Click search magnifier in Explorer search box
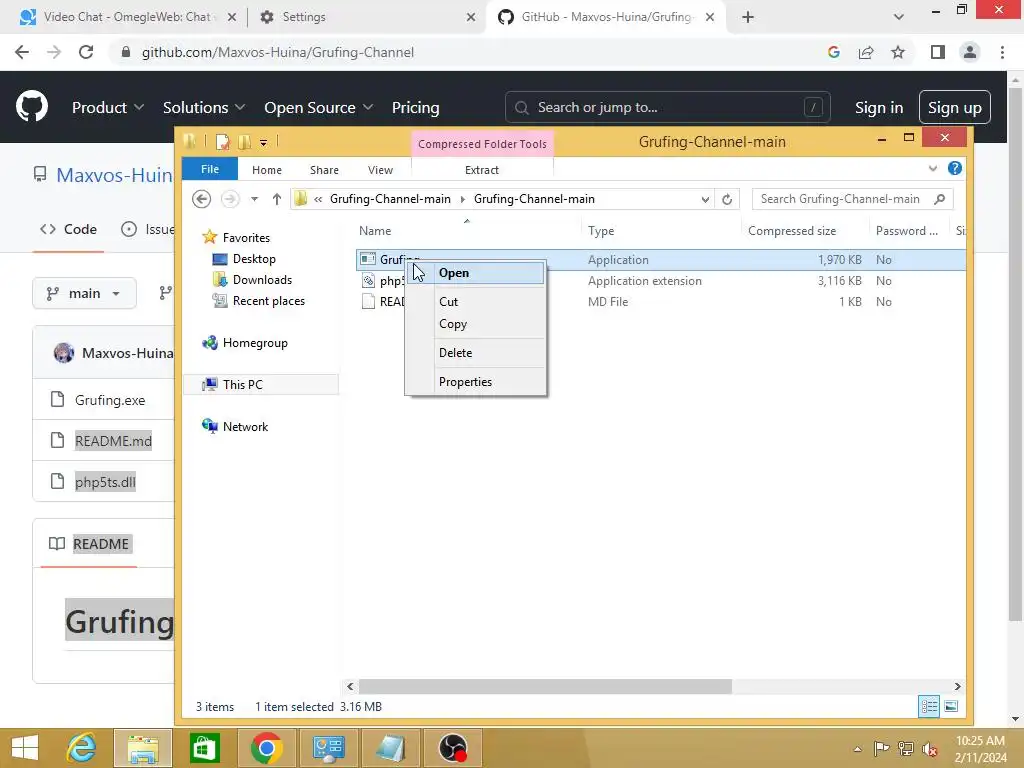This screenshot has height=768, width=1024. [940, 199]
